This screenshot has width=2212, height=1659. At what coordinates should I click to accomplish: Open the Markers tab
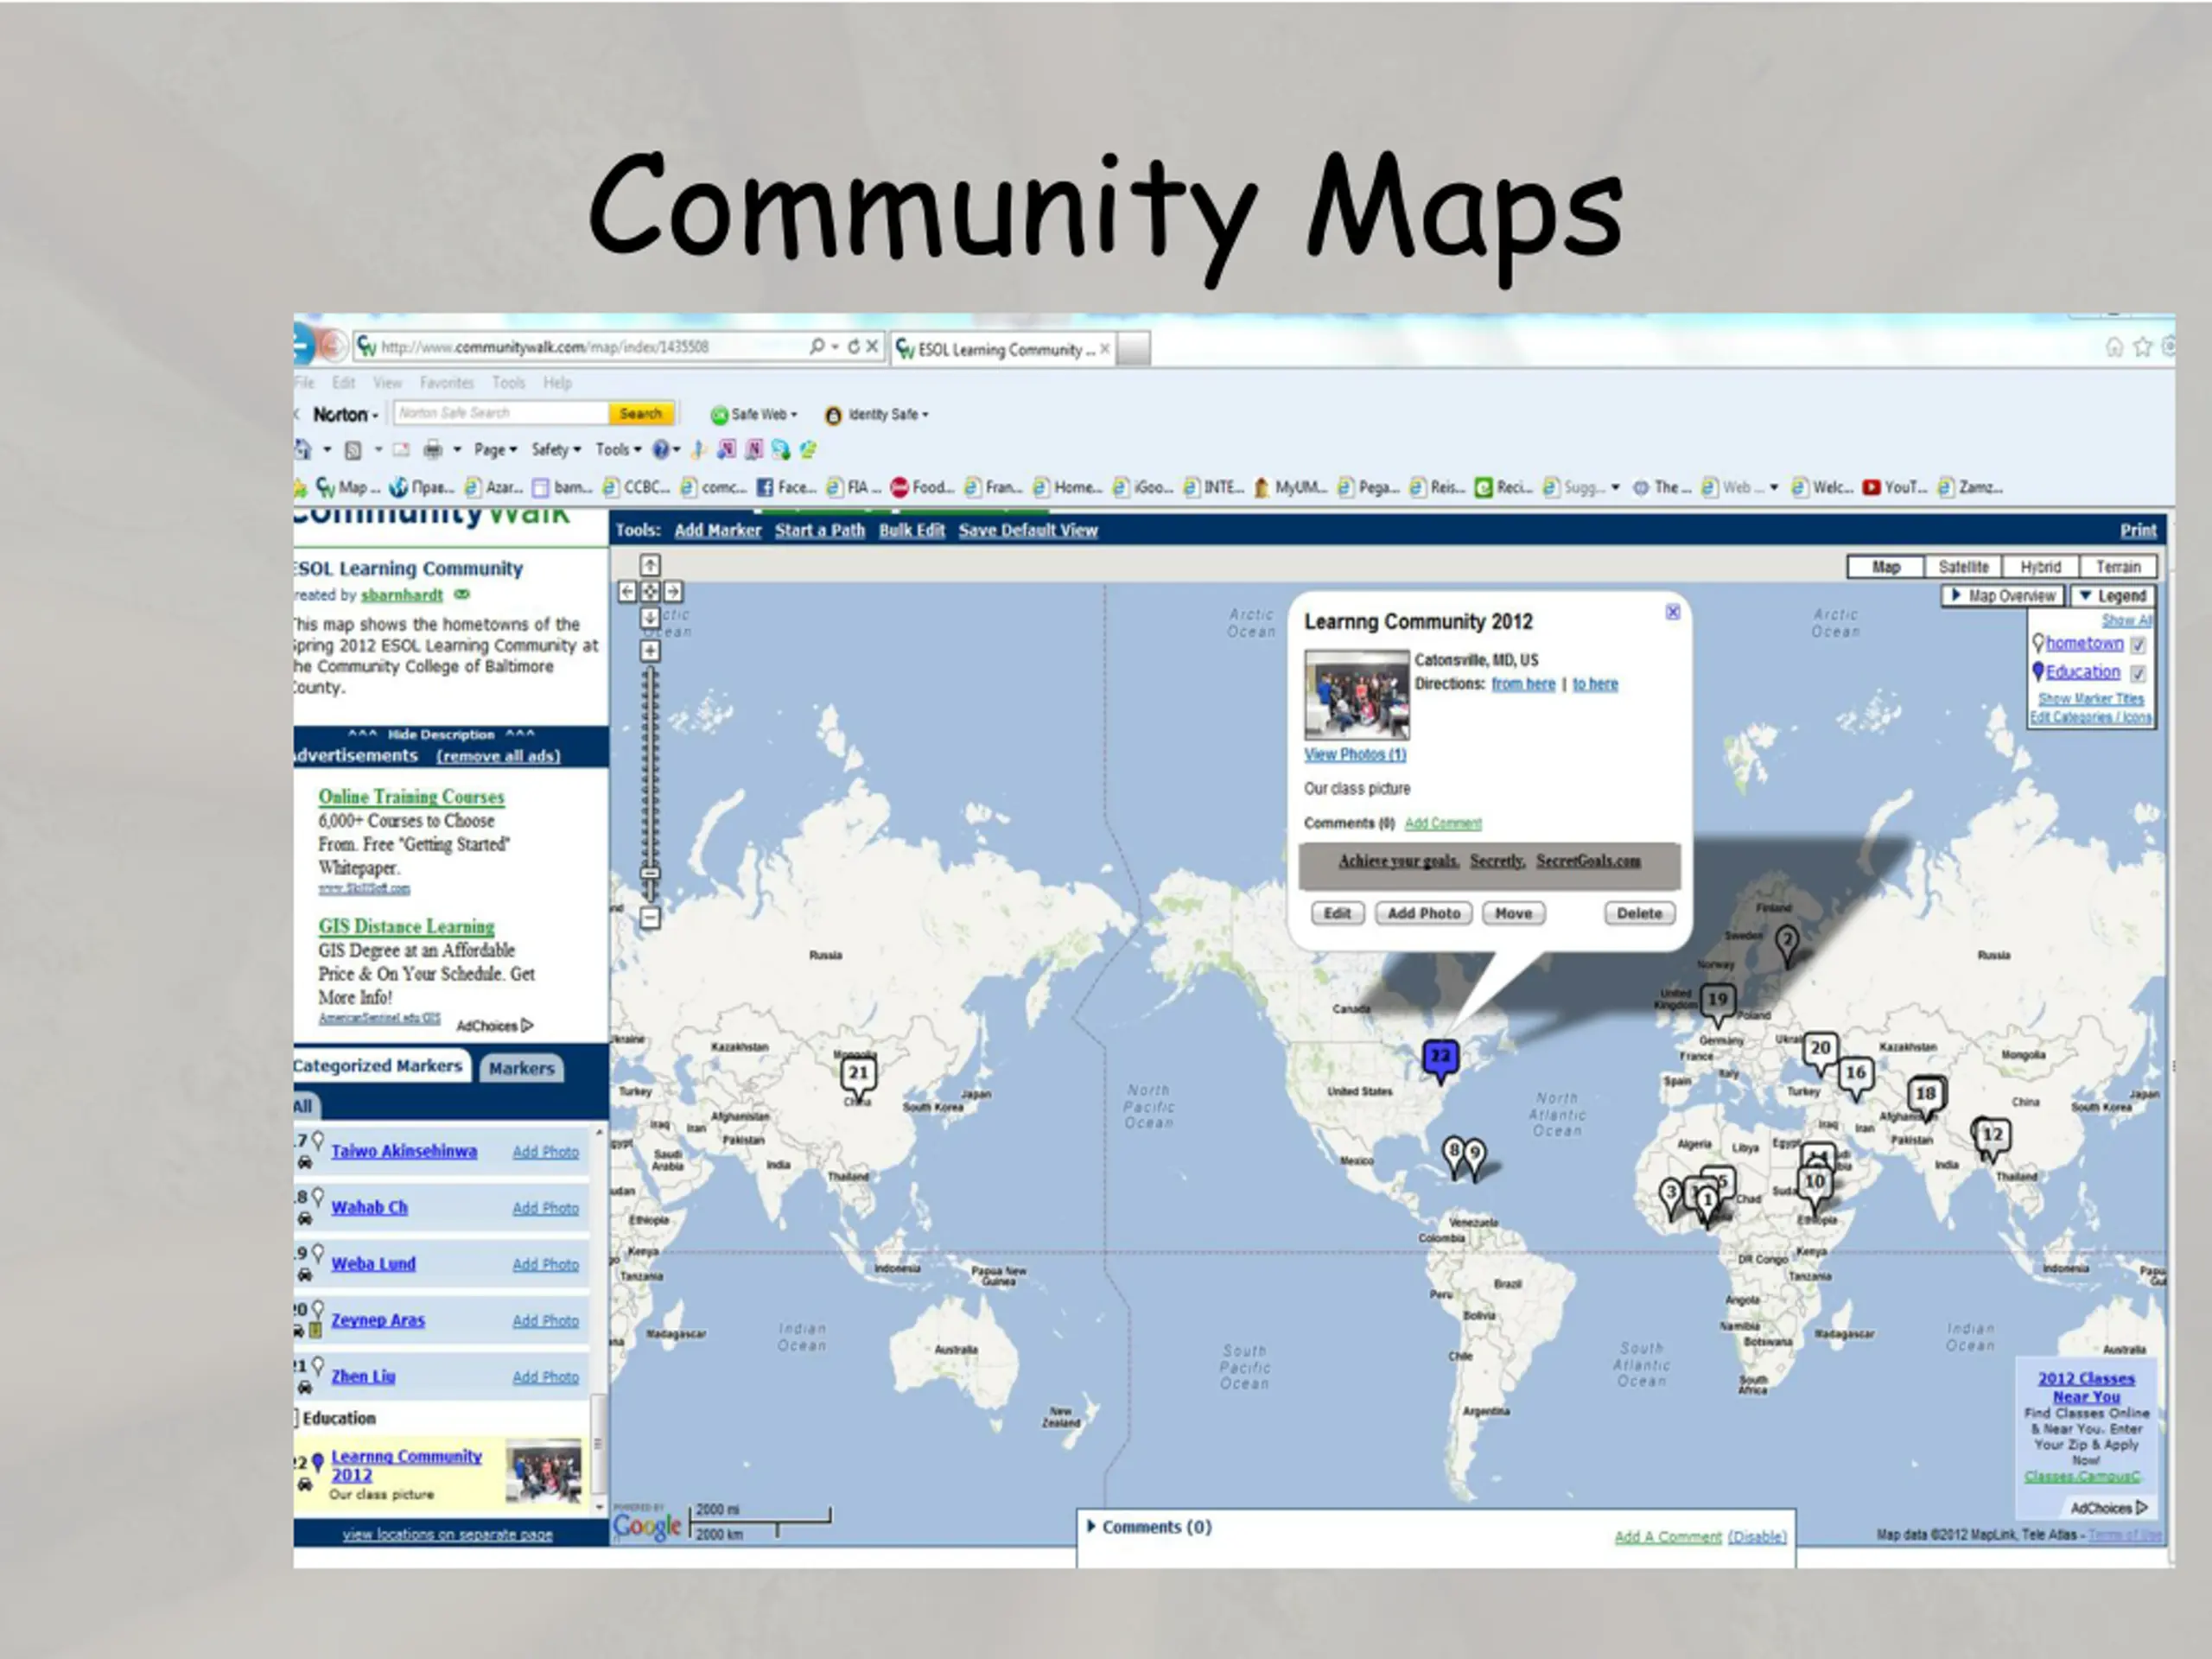tap(521, 1068)
